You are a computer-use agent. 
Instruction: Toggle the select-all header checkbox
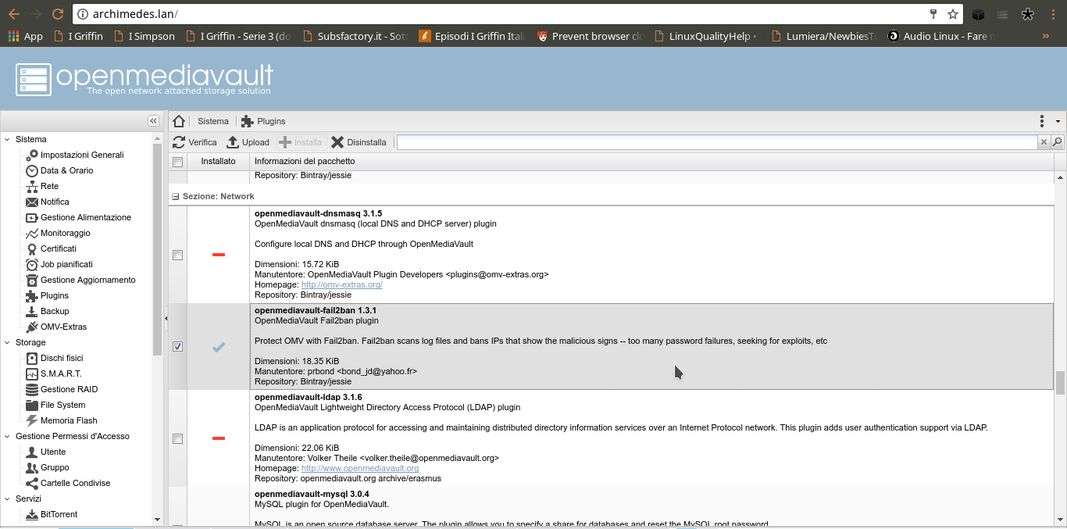point(178,162)
